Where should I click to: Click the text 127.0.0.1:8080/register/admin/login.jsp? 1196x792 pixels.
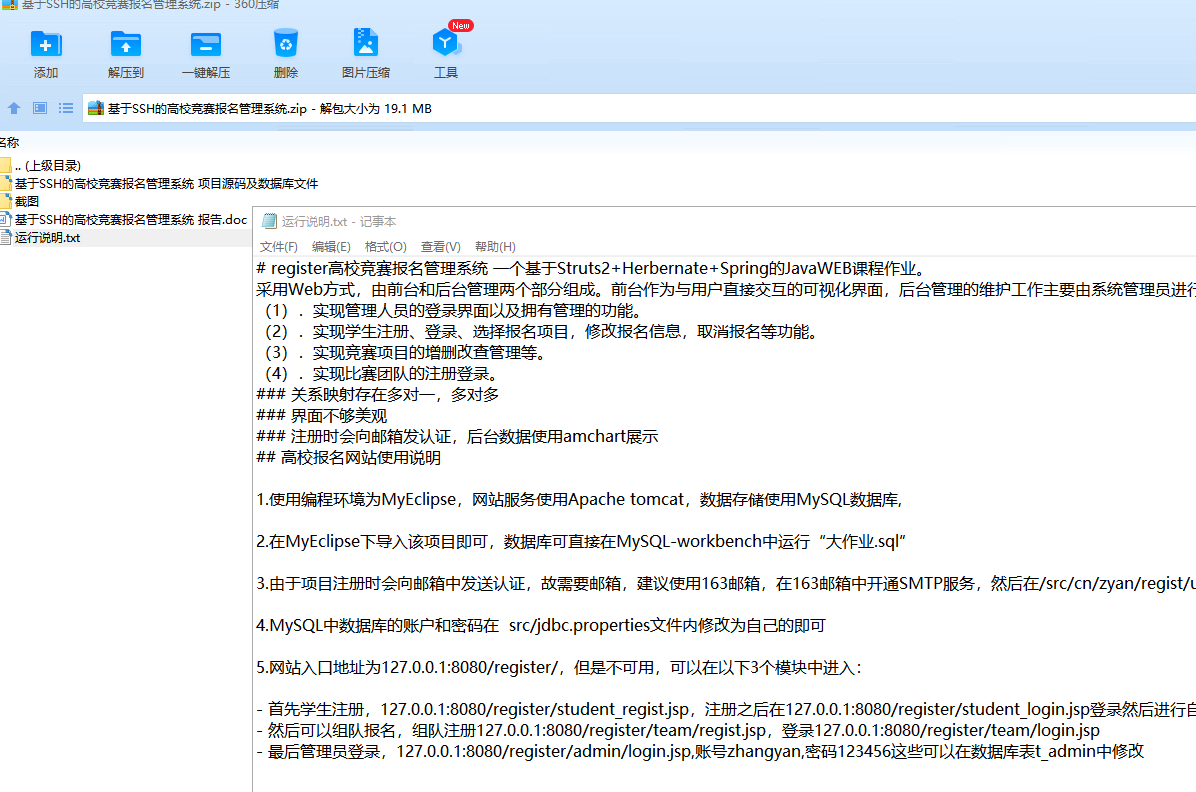544,752
